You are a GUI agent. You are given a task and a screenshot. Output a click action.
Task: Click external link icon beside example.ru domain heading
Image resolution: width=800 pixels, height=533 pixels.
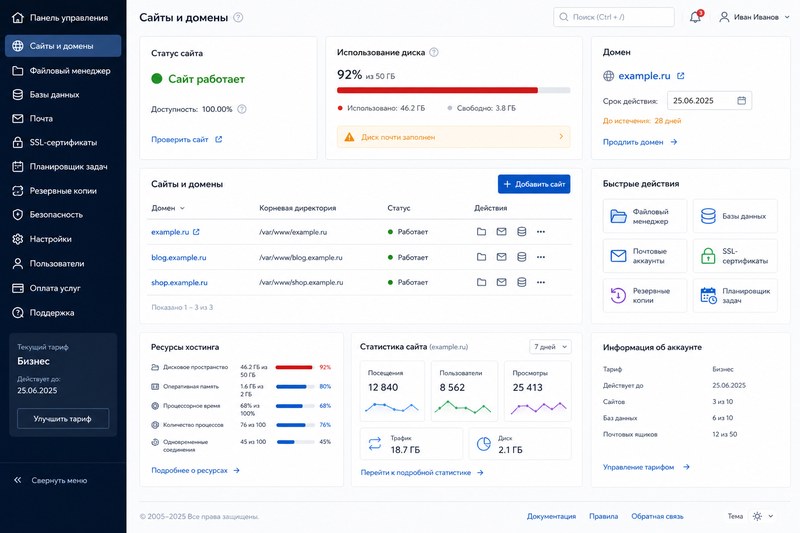(x=681, y=76)
